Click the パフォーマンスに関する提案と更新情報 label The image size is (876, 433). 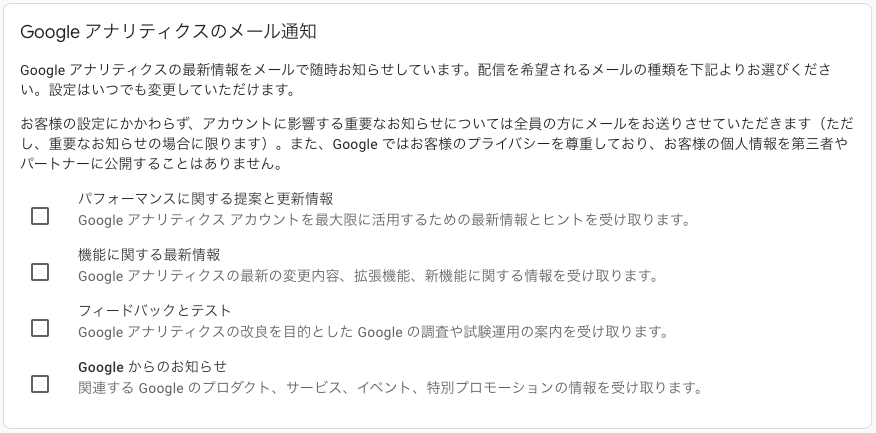click(x=205, y=198)
